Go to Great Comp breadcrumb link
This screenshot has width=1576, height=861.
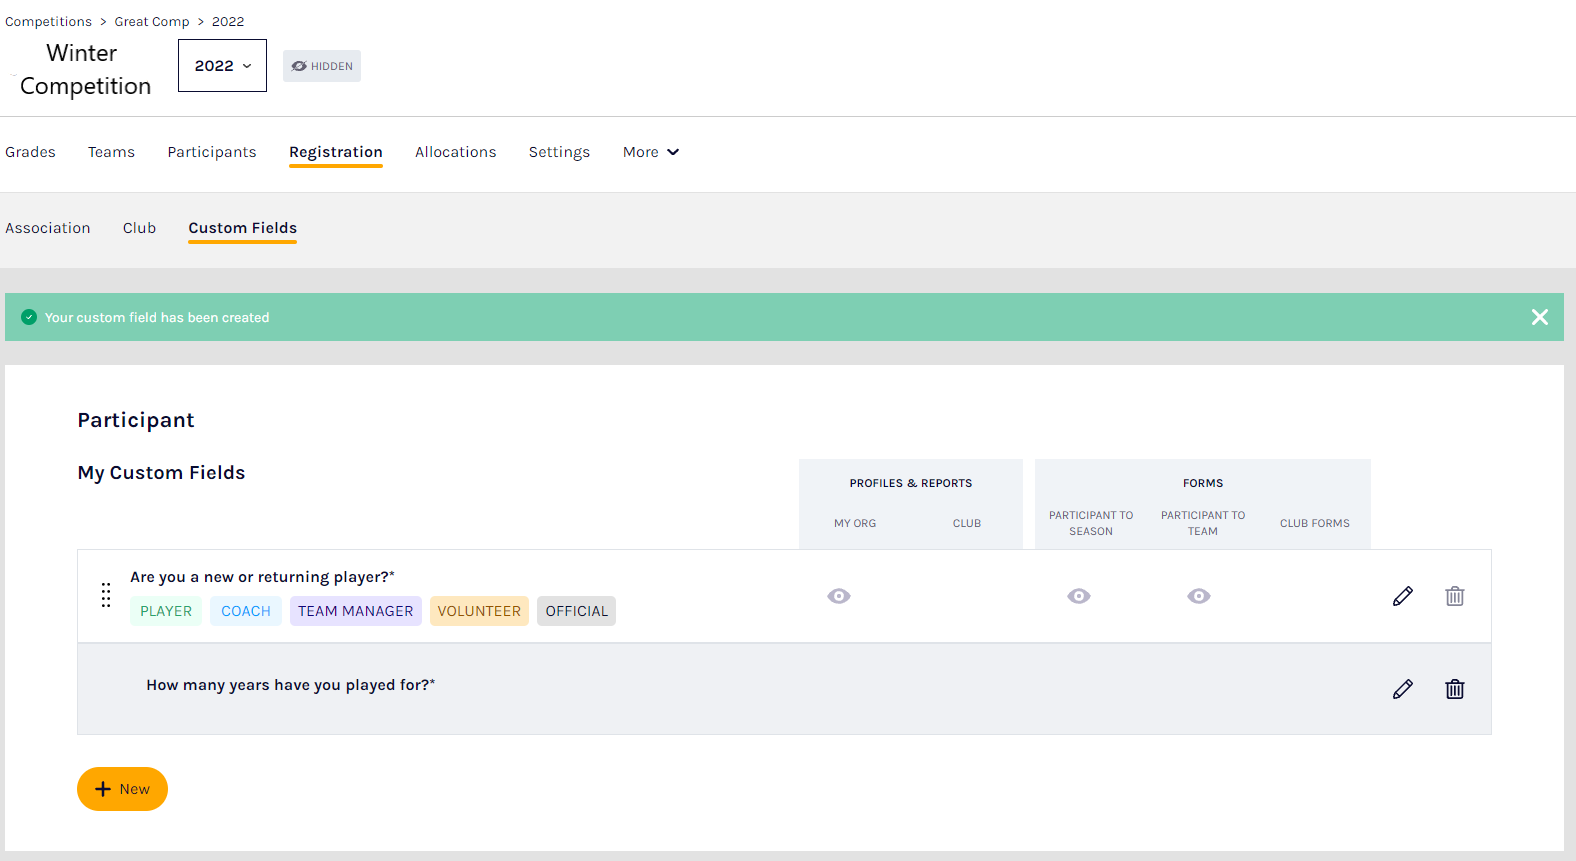[151, 21]
